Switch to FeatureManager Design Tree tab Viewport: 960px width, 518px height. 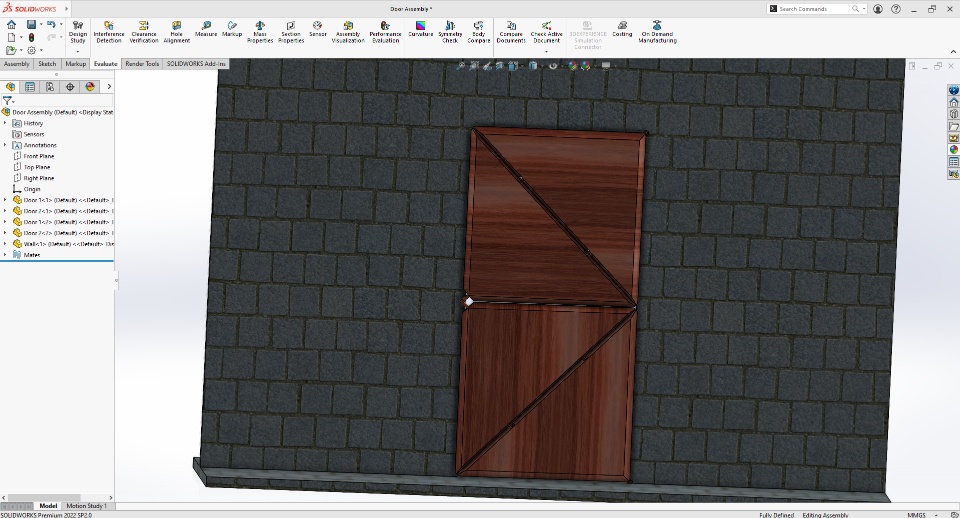point(10,87)
